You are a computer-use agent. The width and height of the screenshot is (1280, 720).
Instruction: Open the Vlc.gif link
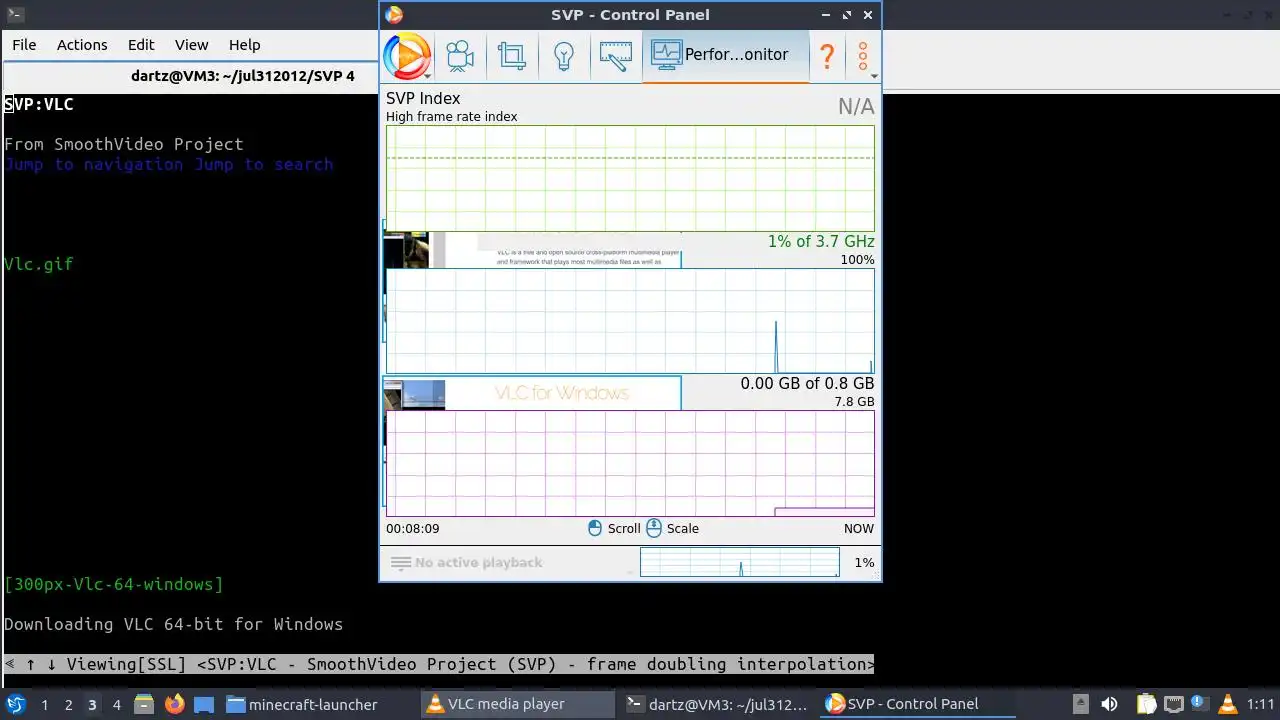39,264
